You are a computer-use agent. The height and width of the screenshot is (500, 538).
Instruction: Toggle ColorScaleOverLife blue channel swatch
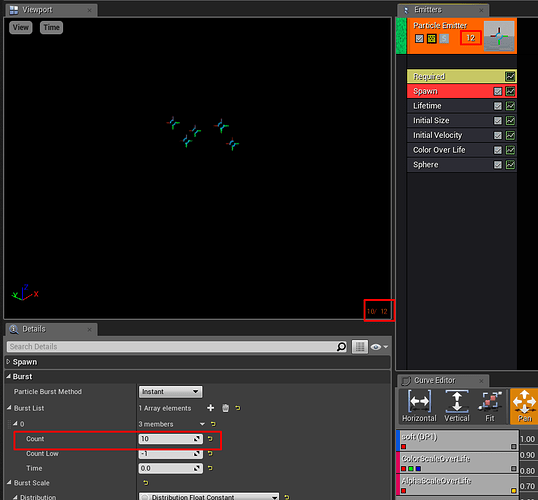418,469
